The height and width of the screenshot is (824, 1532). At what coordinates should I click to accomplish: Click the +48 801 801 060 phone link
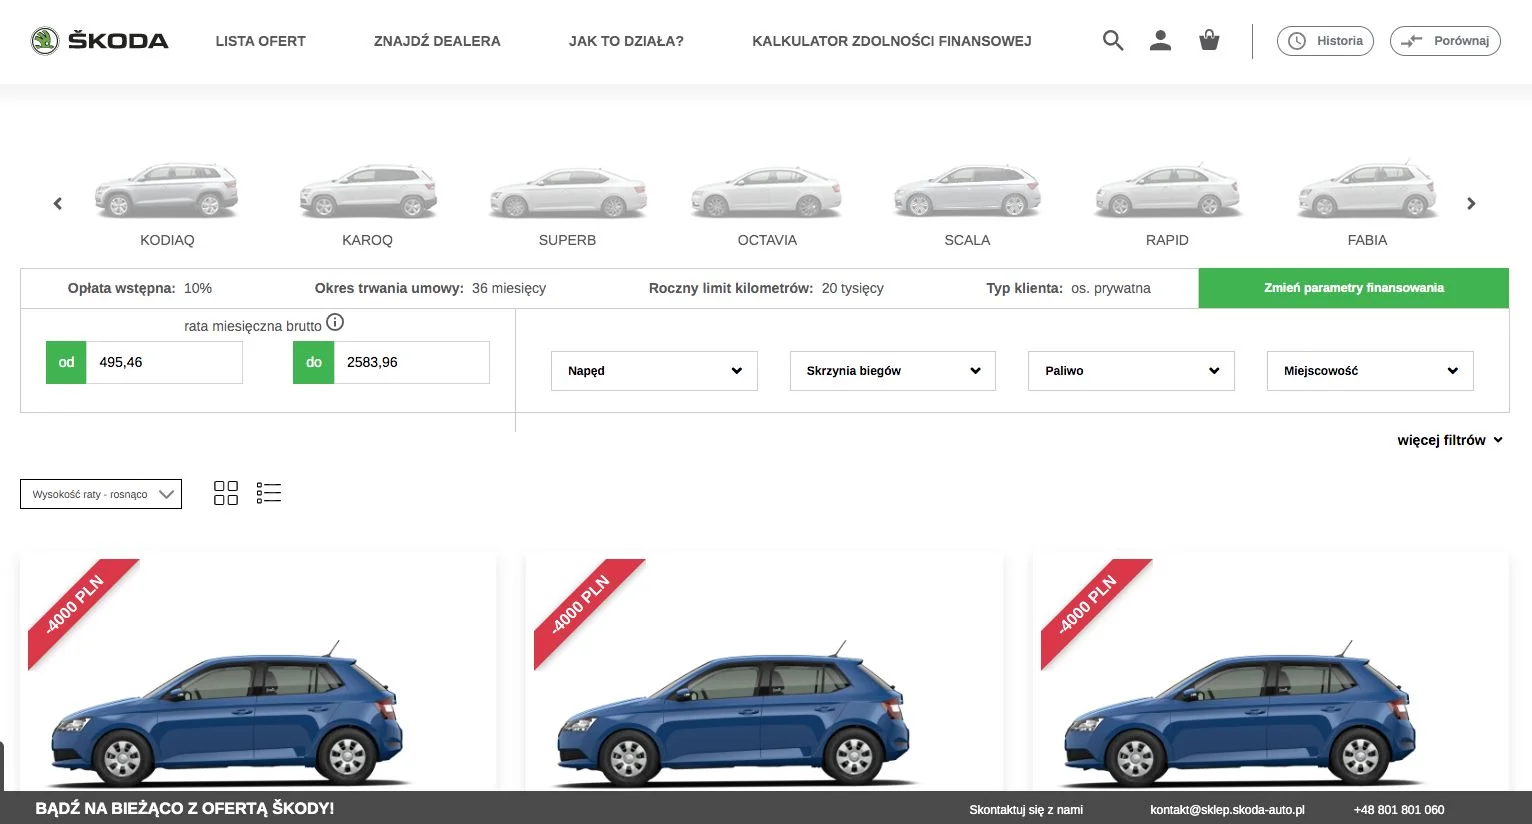(1399, 810)
